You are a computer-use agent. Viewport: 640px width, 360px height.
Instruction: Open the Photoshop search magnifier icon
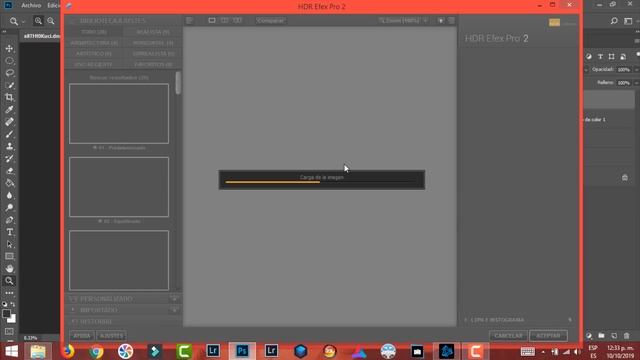point(614,21)
